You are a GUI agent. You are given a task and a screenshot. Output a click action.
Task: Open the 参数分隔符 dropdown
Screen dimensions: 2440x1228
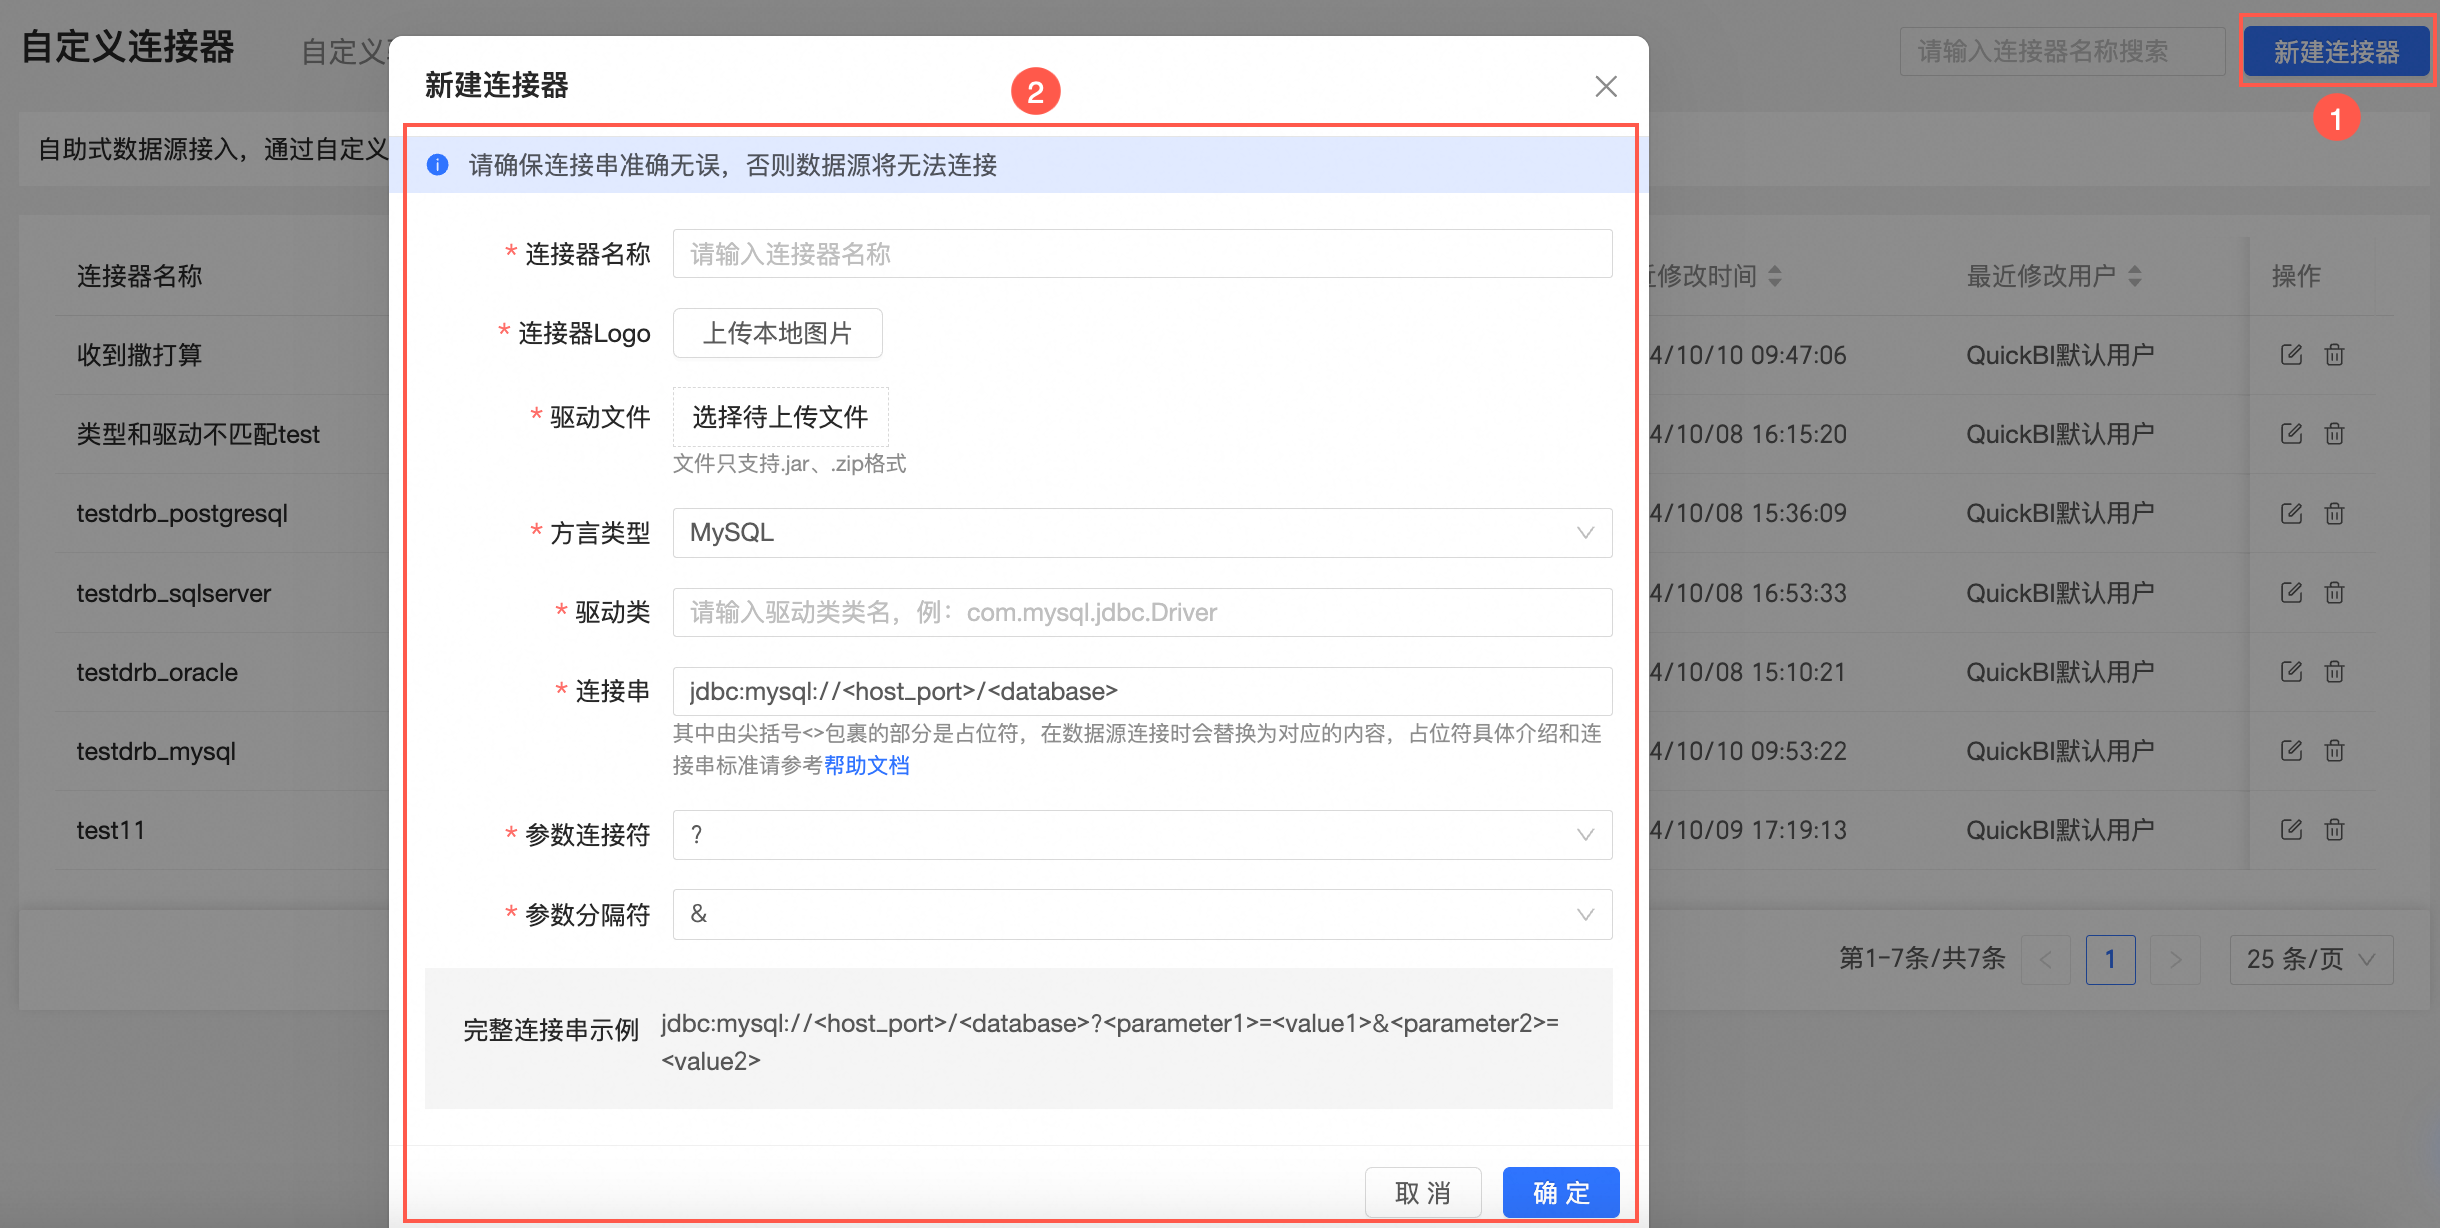click(1142, 914)
